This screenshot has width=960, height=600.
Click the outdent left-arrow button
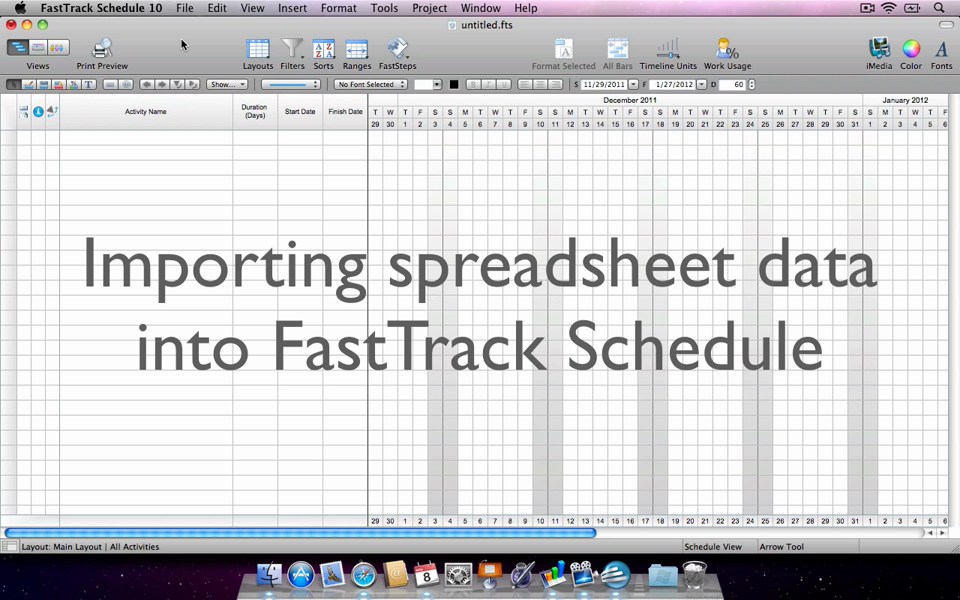coord(147,84)
